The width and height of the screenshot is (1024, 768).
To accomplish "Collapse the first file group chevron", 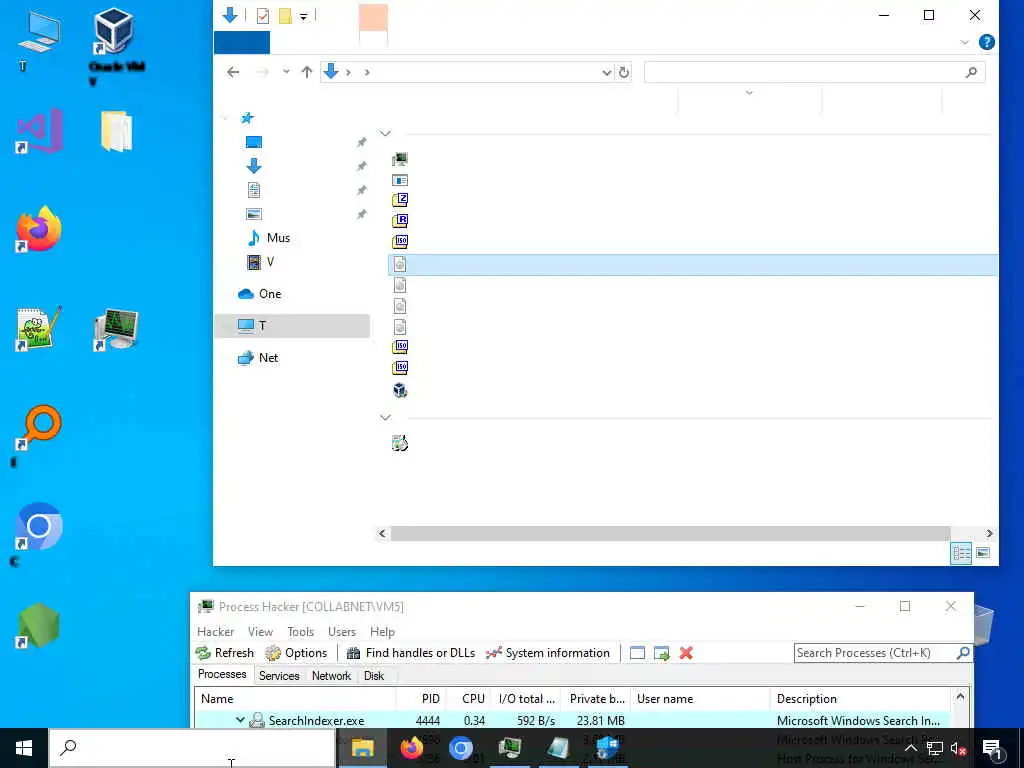I will 385,133.
